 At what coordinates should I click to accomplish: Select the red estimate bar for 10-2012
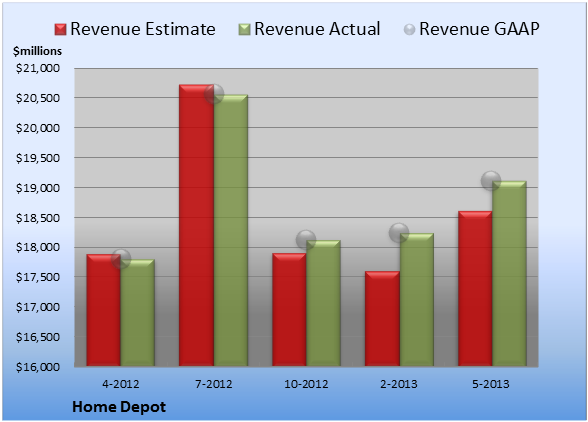point(289,310)
